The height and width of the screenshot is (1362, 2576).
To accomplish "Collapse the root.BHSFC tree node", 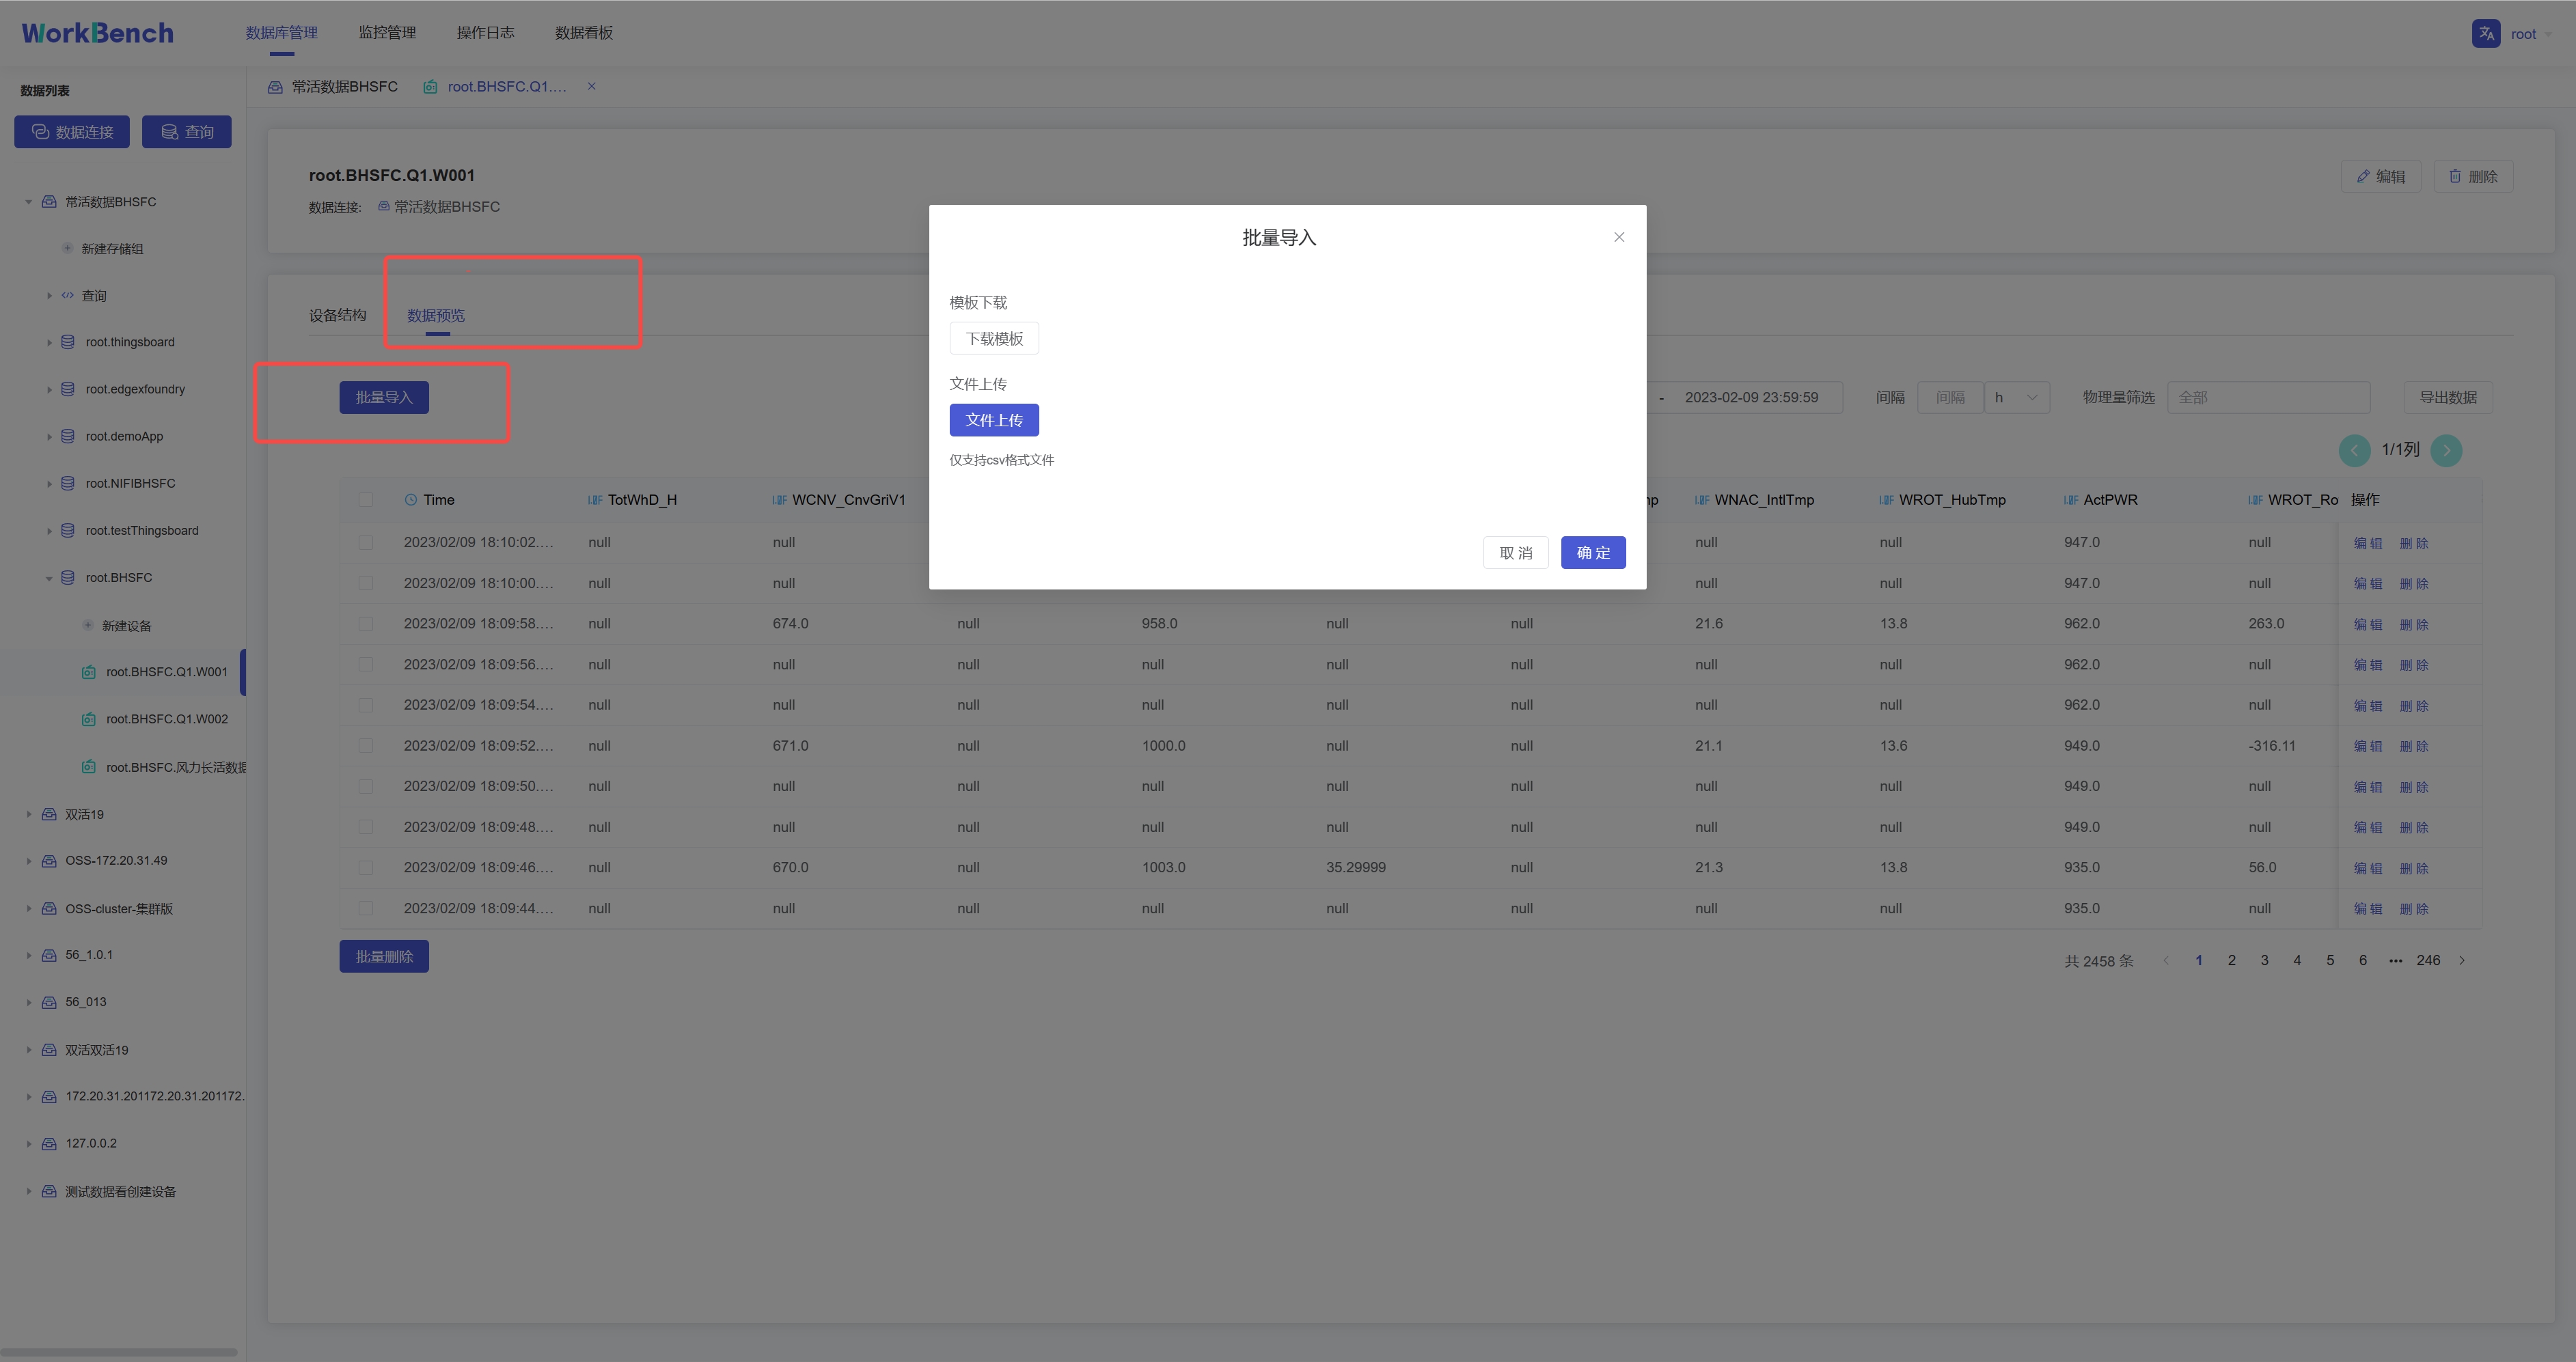I will pos(49,577).
